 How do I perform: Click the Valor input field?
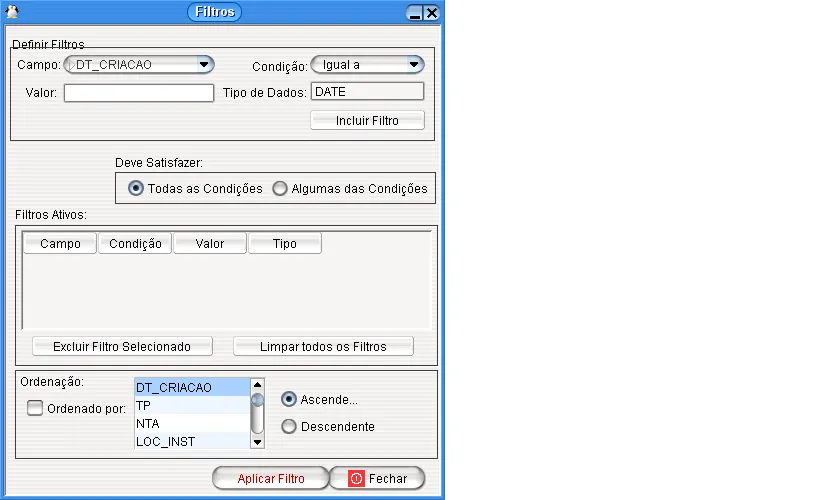click(x=139, y=93)
